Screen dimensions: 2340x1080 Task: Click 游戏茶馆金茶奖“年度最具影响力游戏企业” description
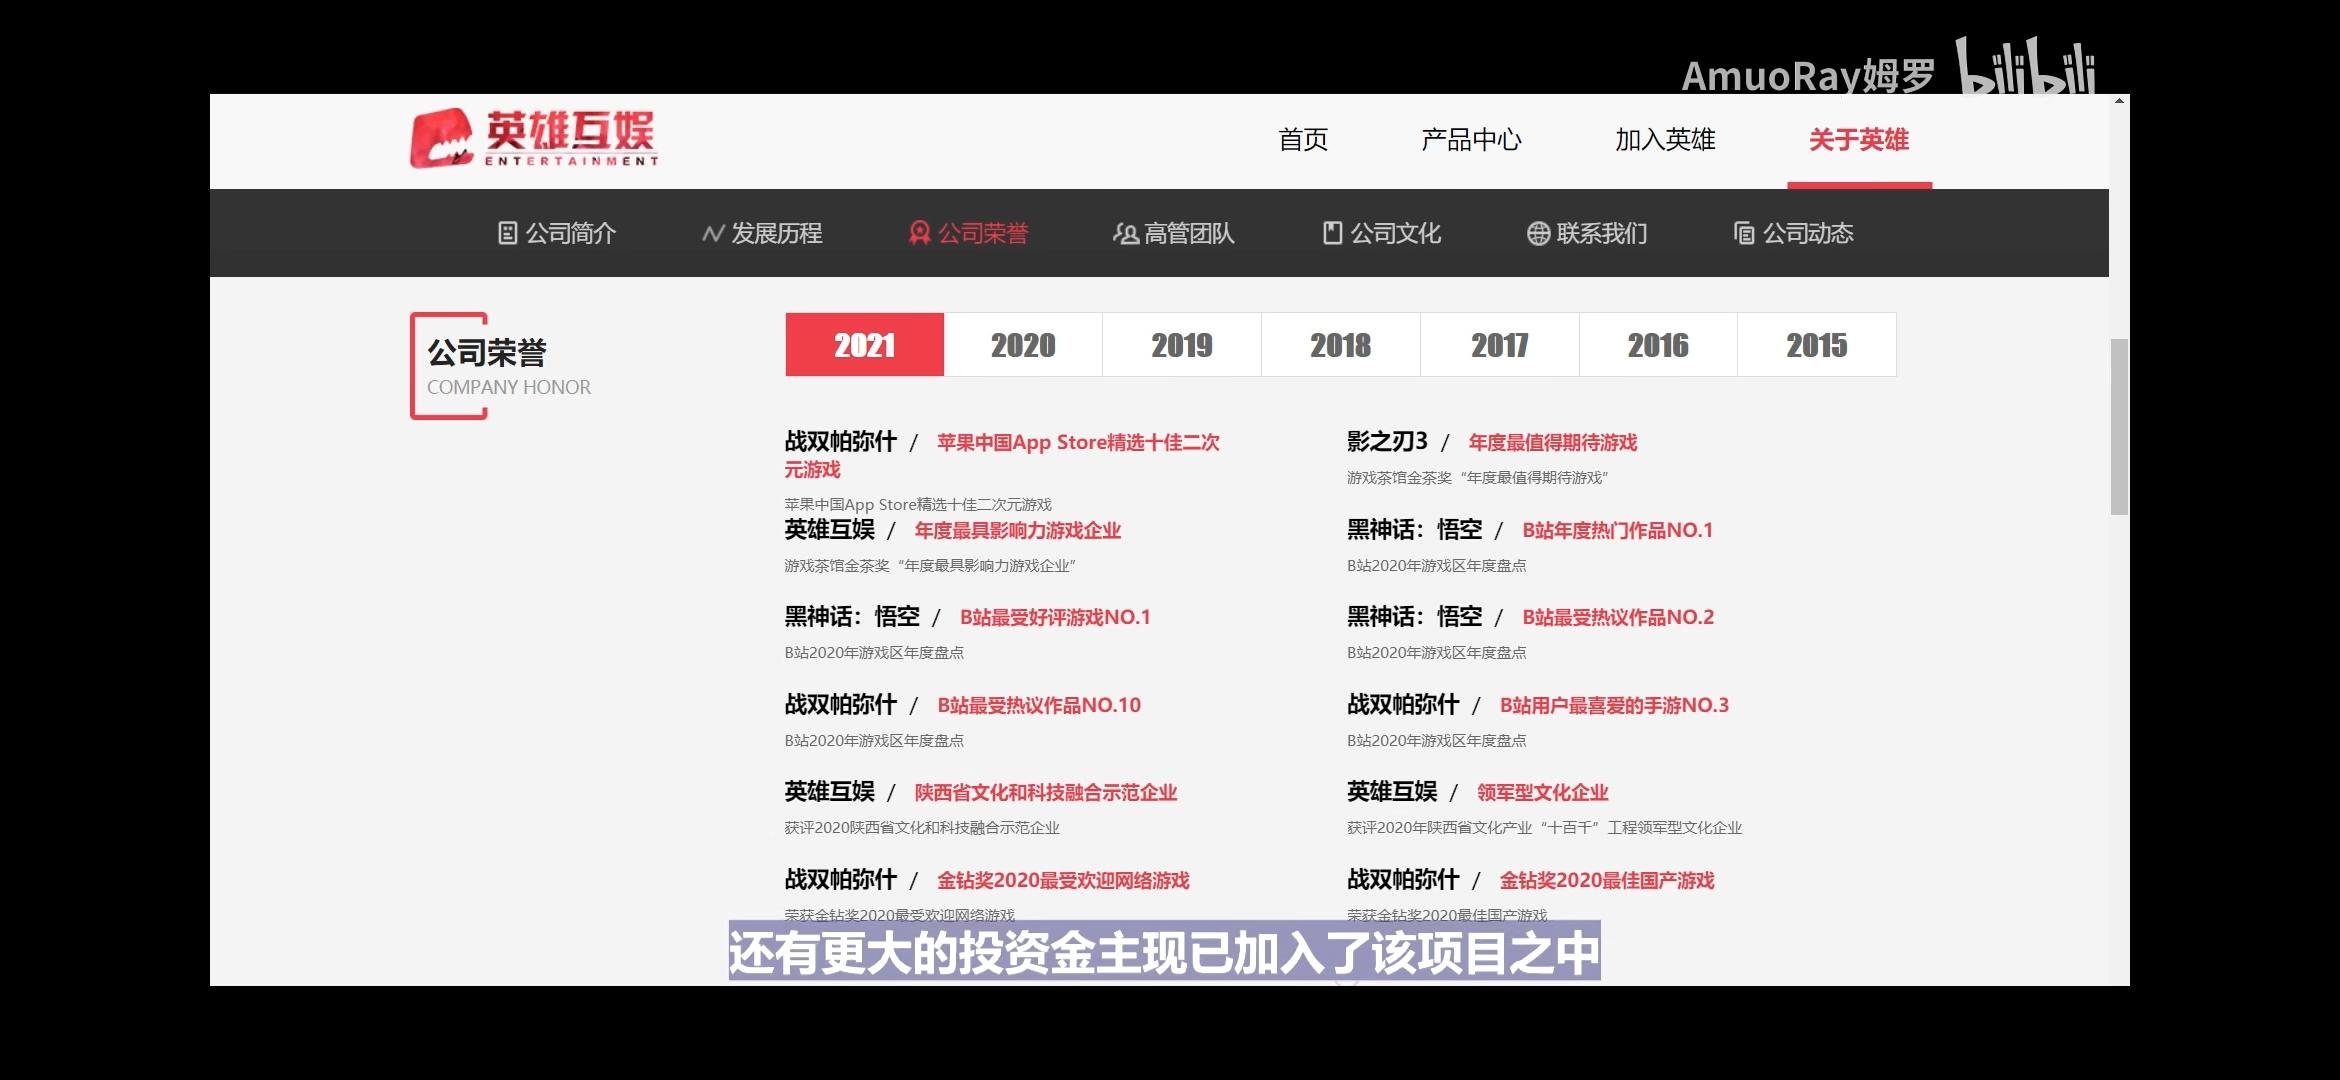pyautogui.click(x=930, y=566)
